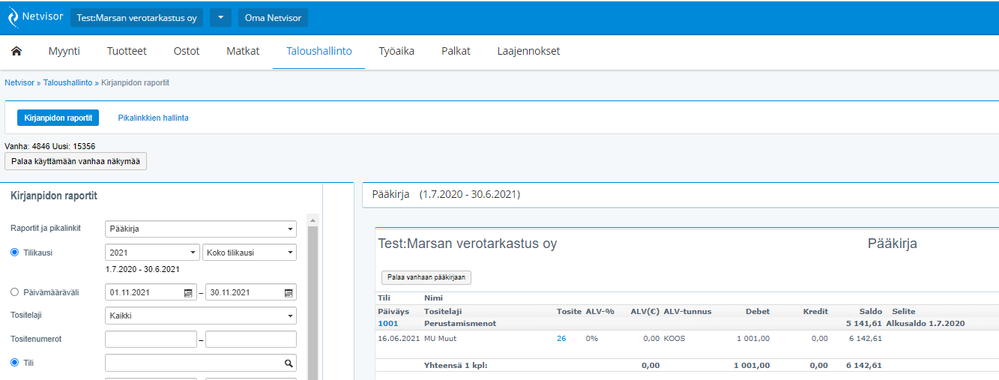Open account 1001 link

(x=387, y=323)
